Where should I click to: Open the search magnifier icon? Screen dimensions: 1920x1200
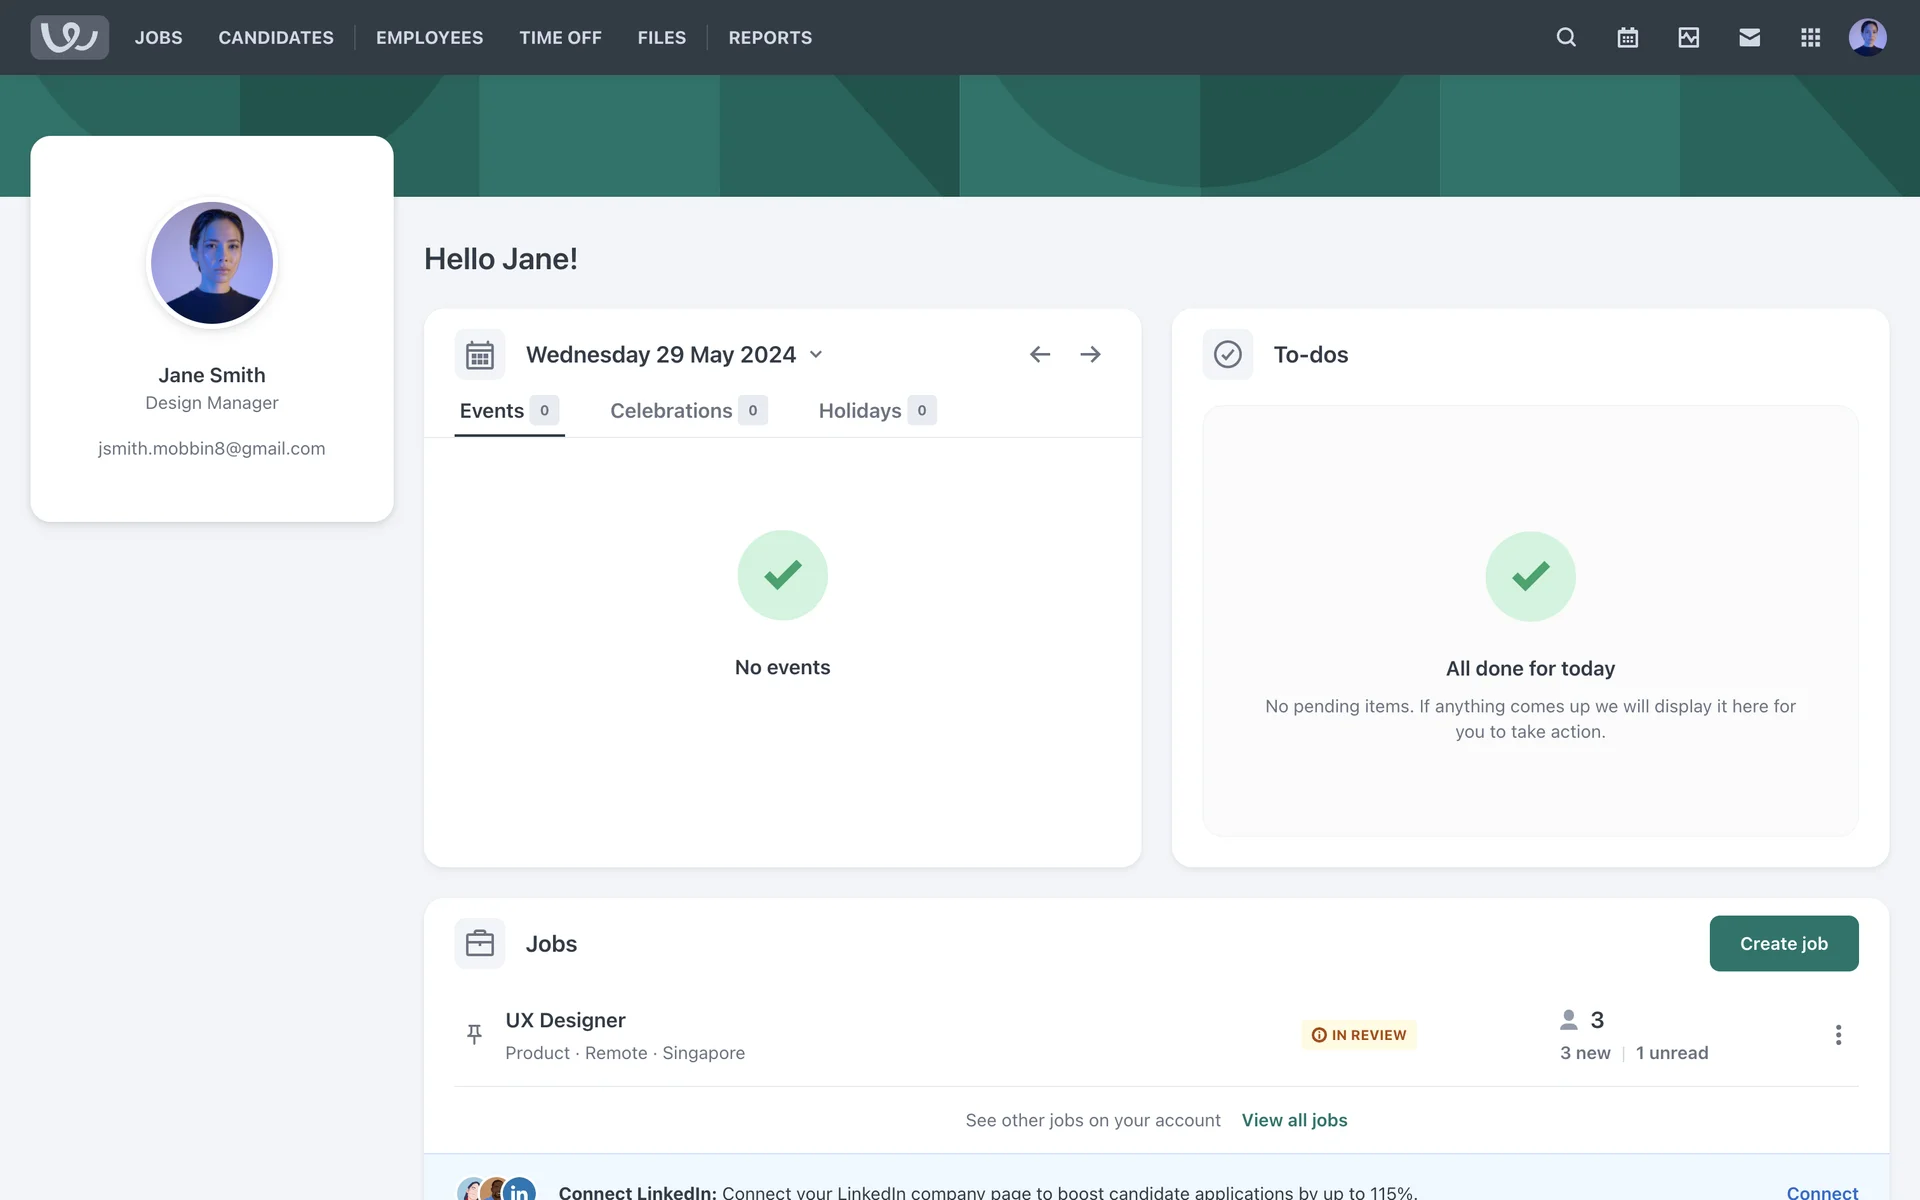pos(1566,37)
